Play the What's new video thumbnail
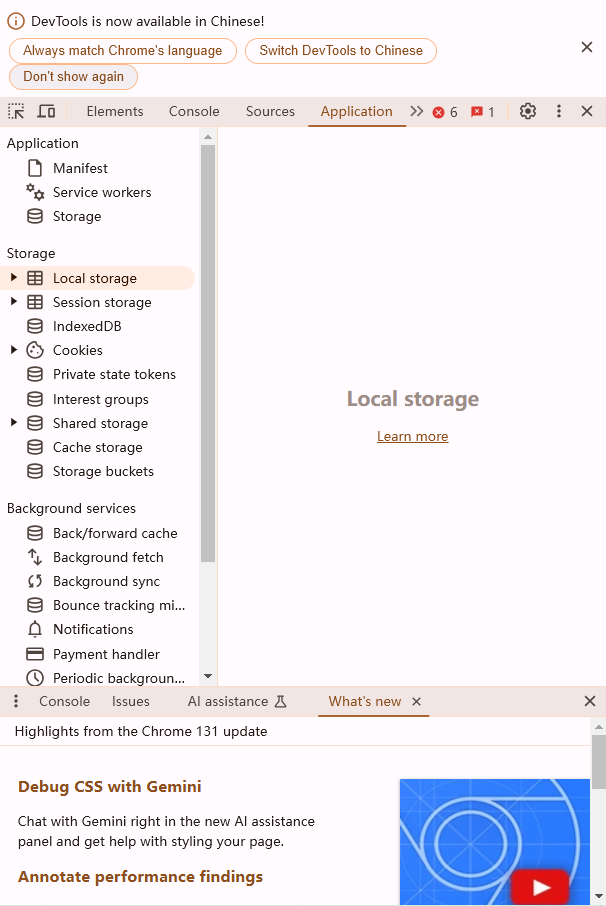606x906 pixels. click(541, 886)
